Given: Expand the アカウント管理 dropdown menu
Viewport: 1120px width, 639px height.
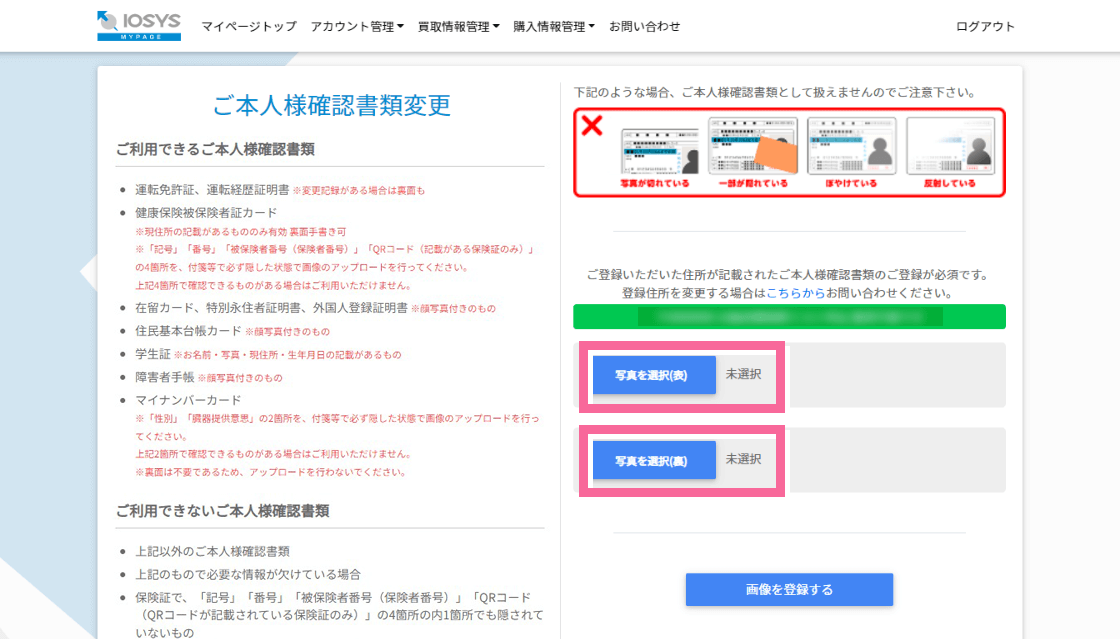Looking at the screenshot, I should [x=357, y=27].
